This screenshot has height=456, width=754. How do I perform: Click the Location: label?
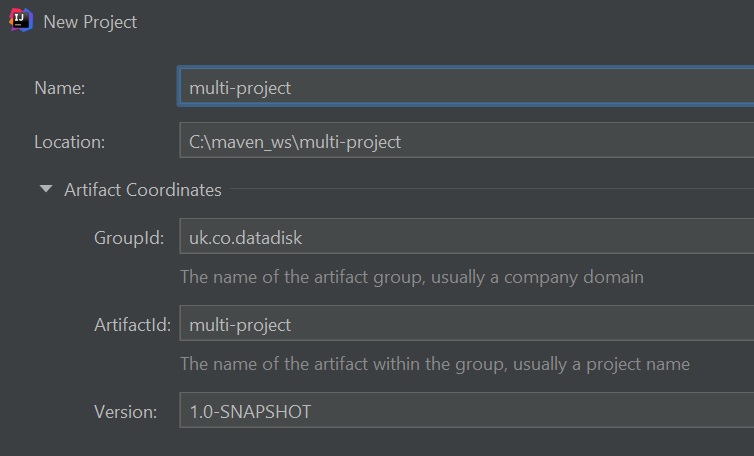pos(69,141)
